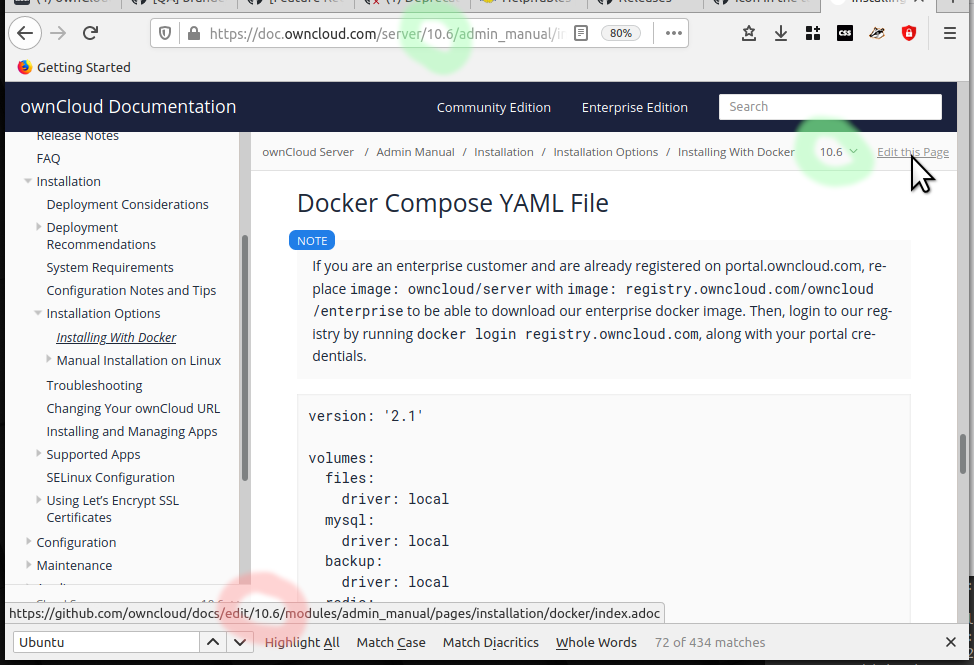
Task: Enable Match Case searching
Action: (390, 642)
